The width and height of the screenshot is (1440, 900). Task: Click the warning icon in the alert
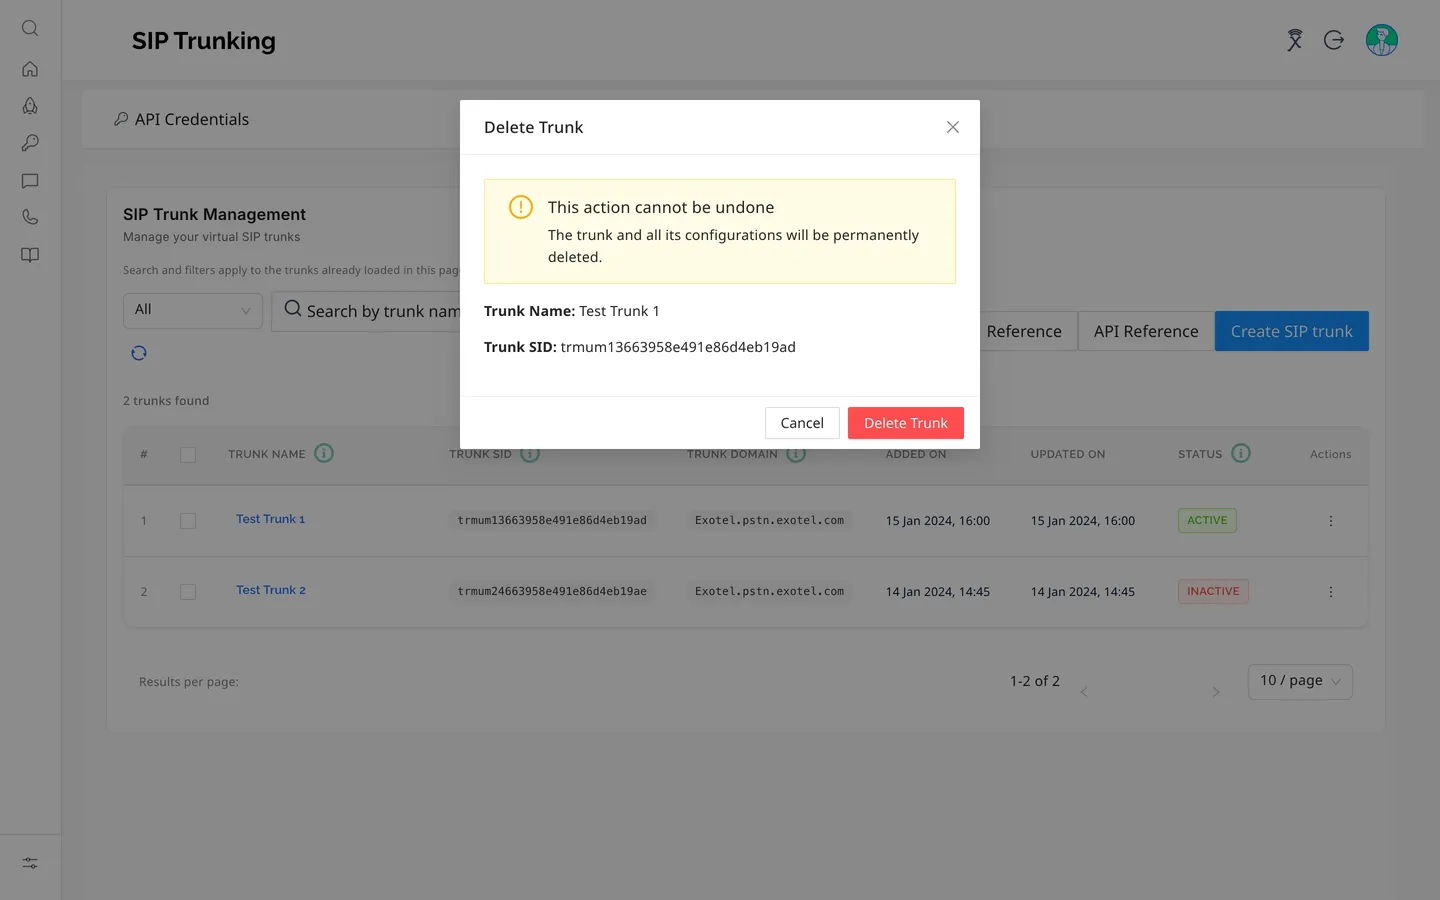click(521, 207)
